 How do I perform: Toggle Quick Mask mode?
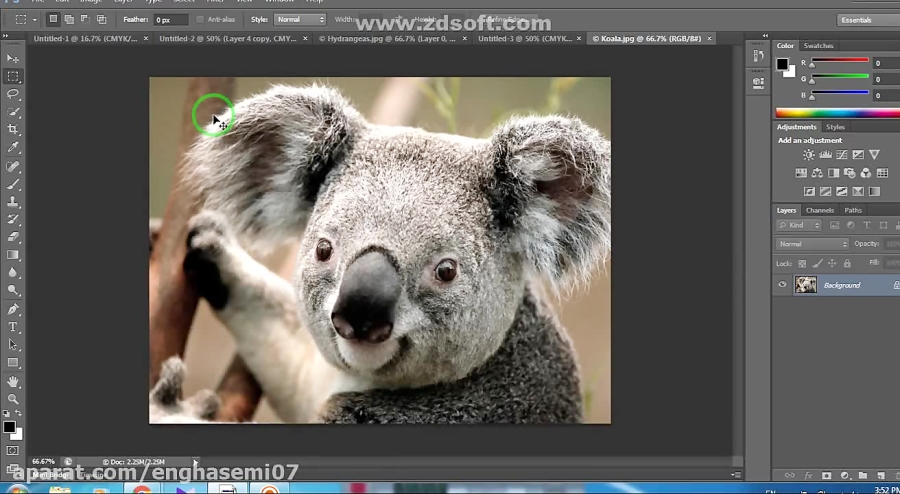tap(13, 451)
